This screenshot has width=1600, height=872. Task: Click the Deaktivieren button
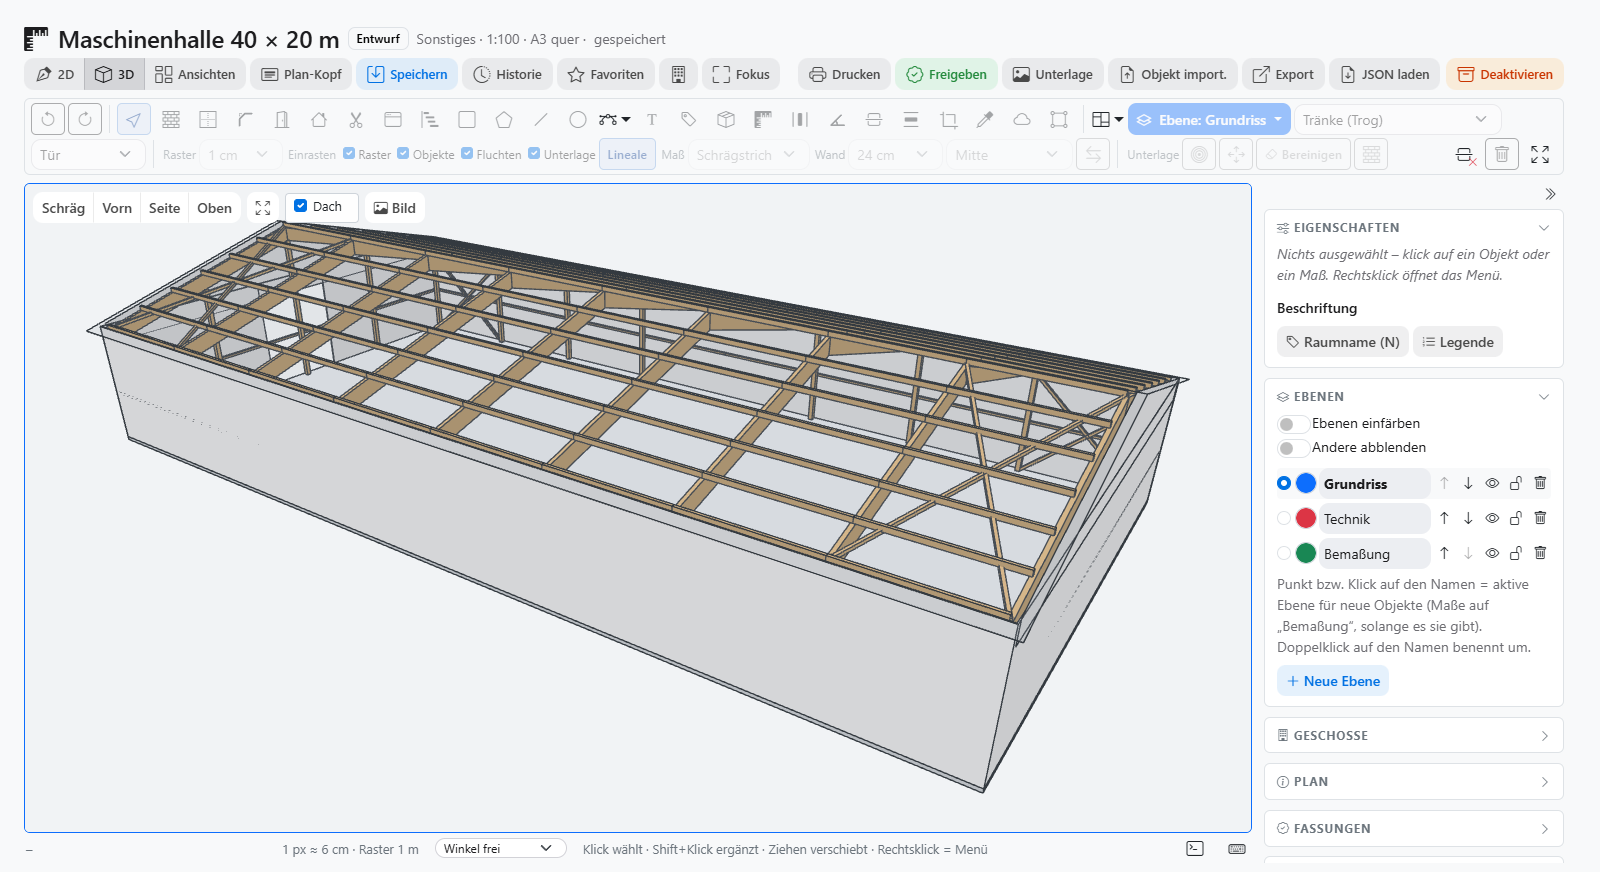click(x=1505, y=74)
